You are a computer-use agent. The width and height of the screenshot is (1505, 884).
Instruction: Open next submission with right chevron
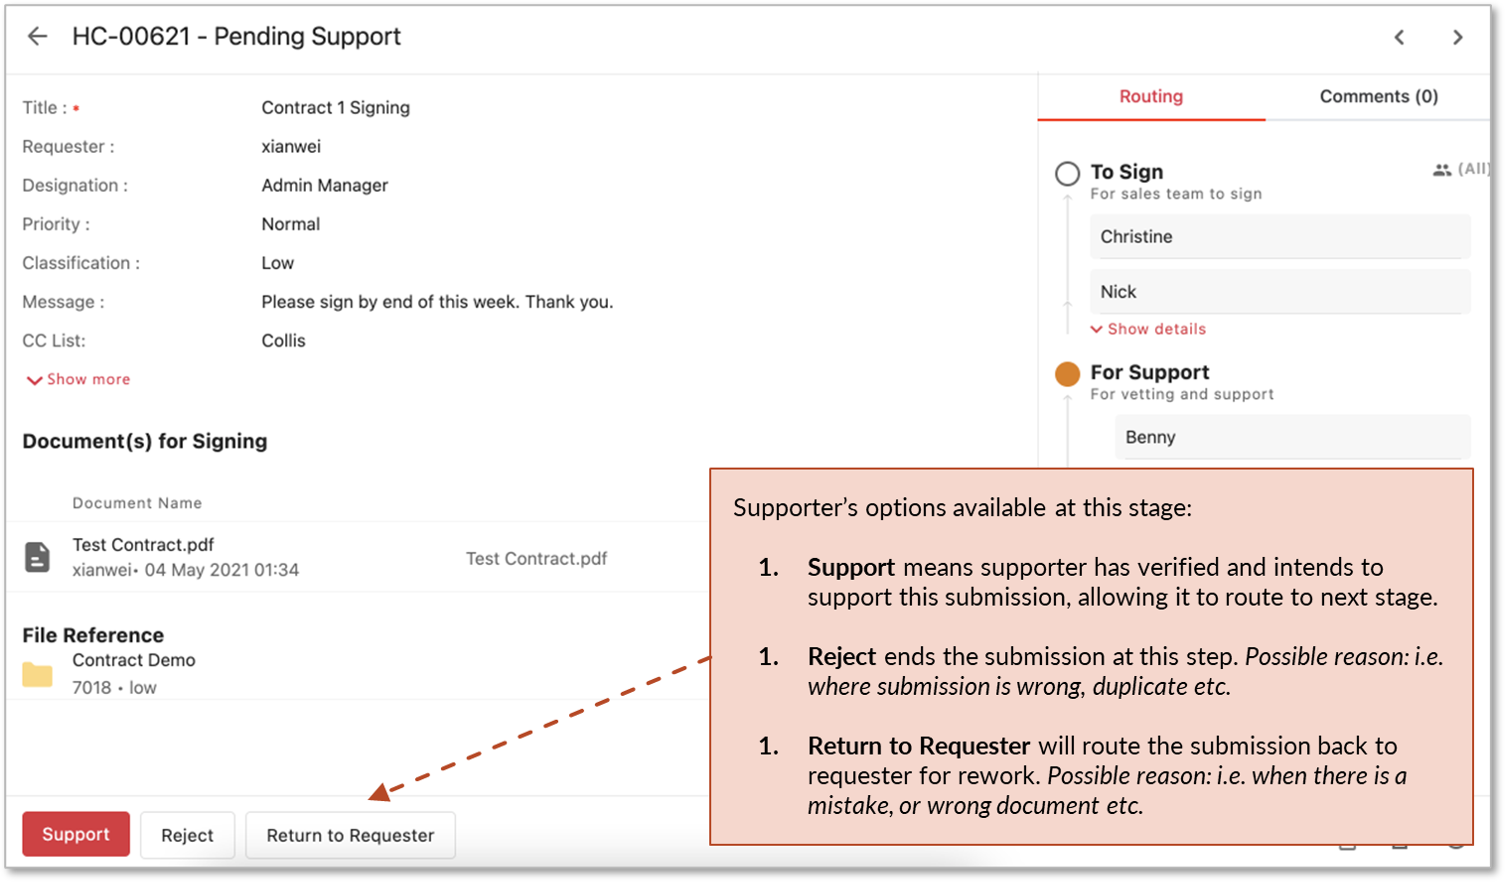click(x=1458, y=38)
